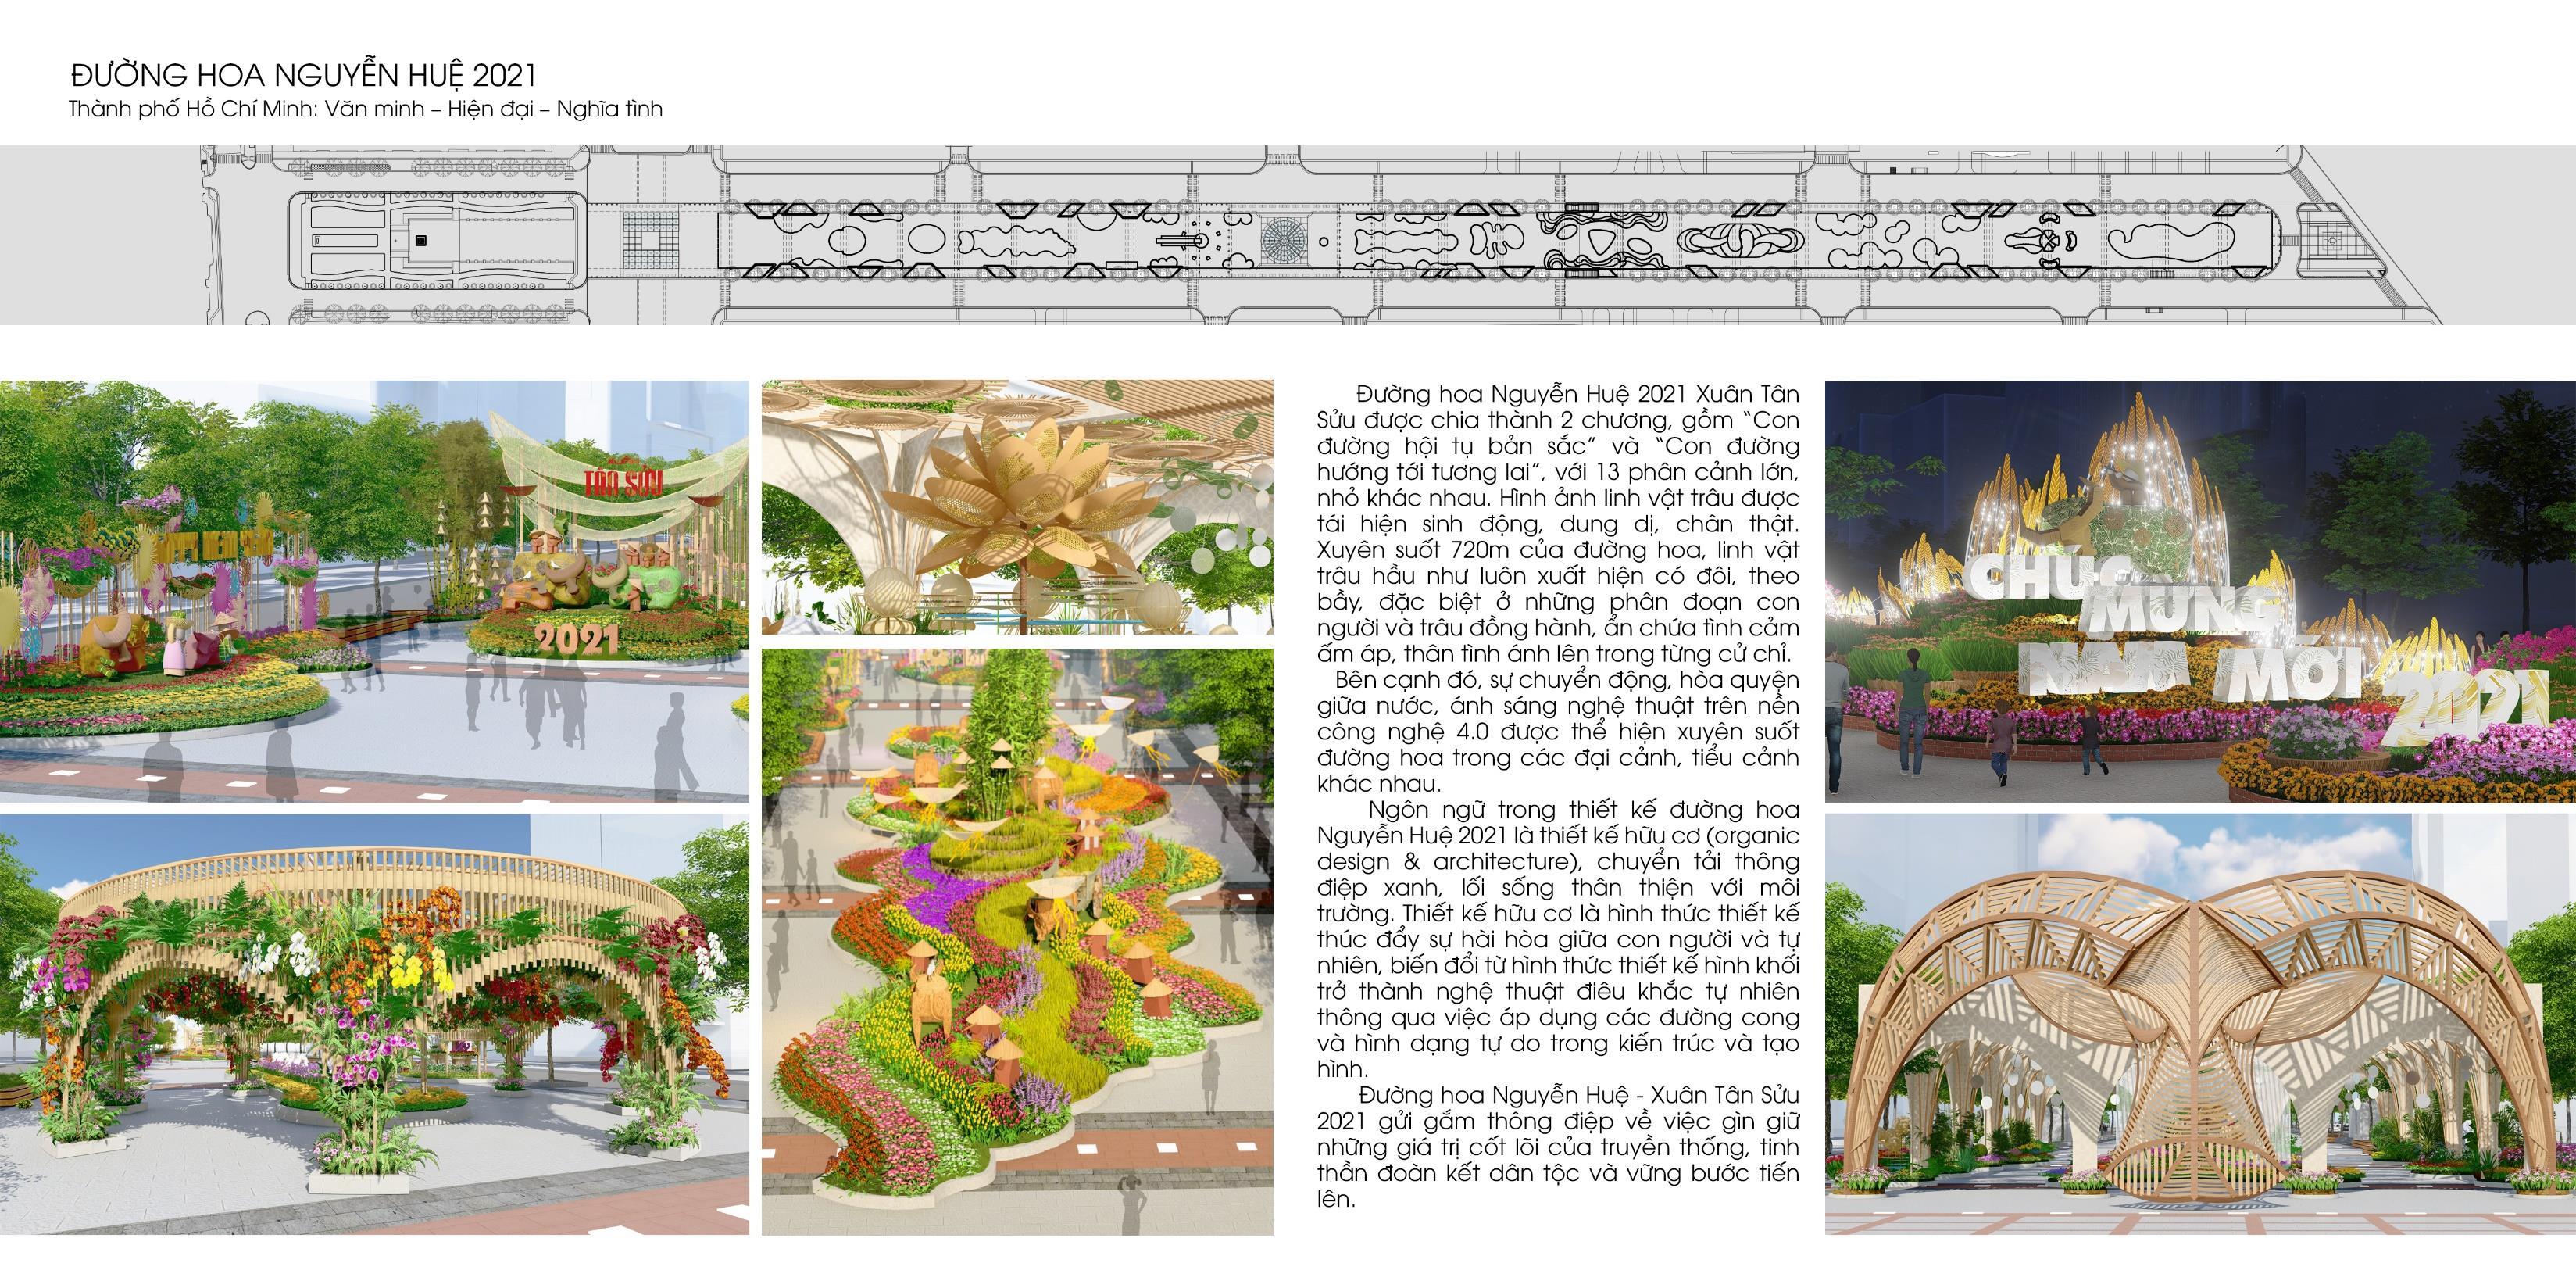This screenshot has height=1288, width=2576.
Task: Open the wooden flower pergola rendering
Action: [374, 1024]
